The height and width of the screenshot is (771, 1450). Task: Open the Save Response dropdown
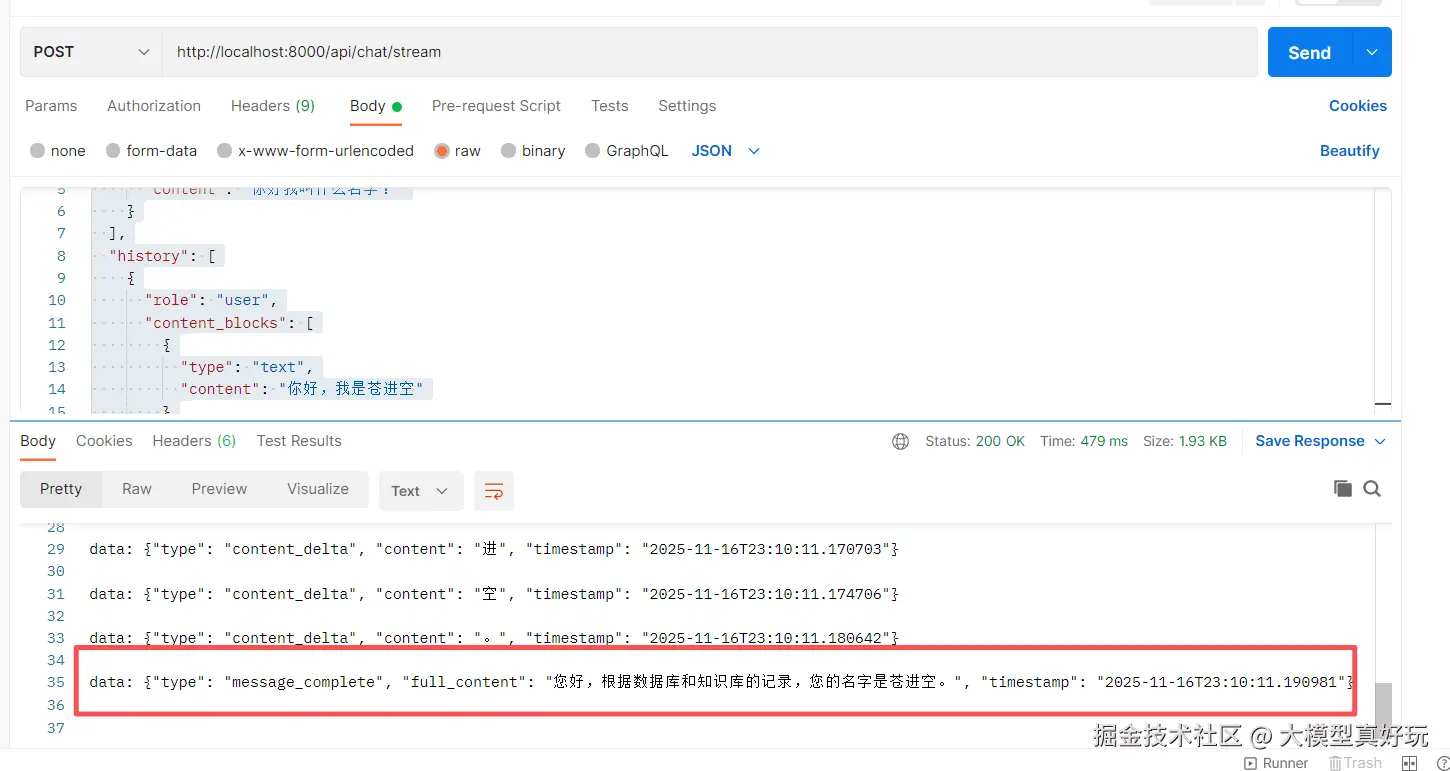pyautogui.click(x=1321, y=441)
